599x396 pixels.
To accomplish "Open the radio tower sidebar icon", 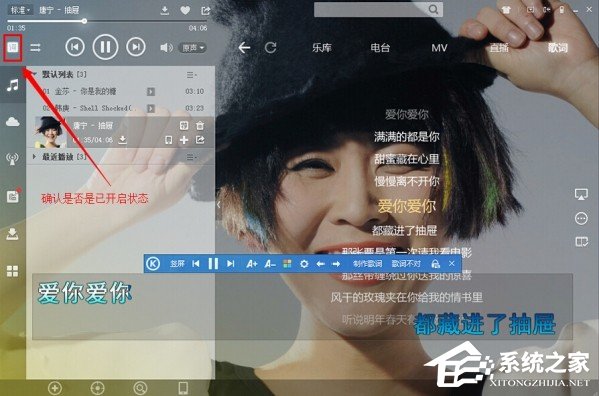I will tap(13, 159).
